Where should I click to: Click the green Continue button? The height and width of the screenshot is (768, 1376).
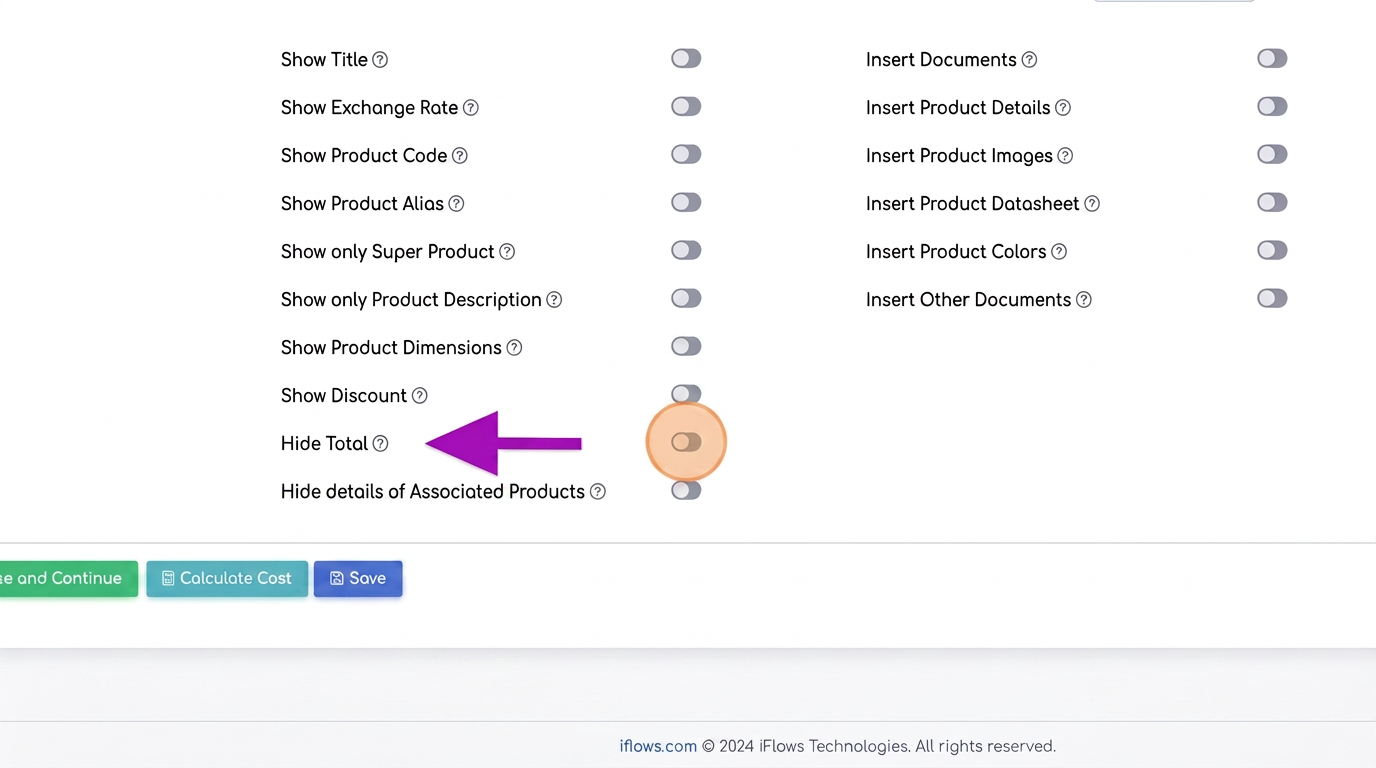[68, 579]
